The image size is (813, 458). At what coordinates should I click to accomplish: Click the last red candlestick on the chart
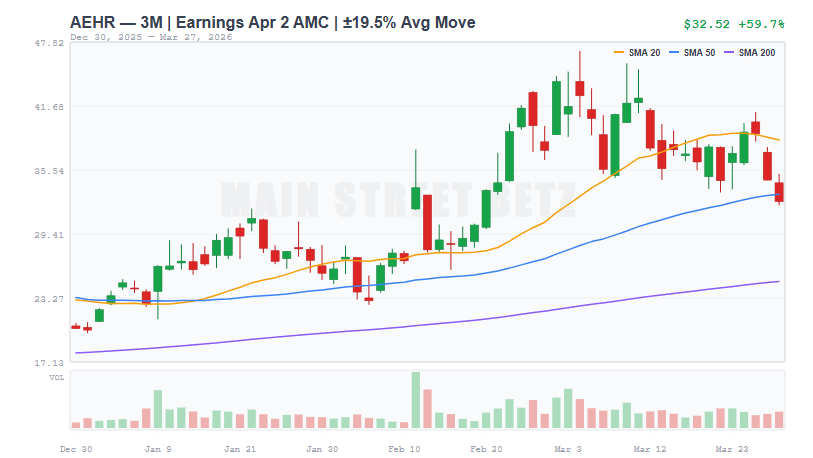click(x=779, y=191)
